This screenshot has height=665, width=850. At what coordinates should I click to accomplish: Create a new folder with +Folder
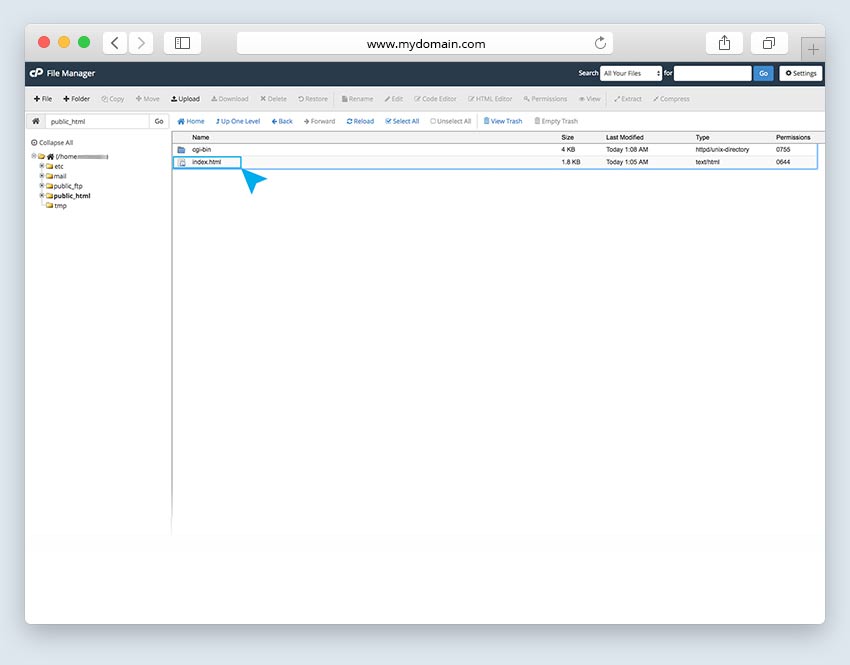point(77,99)
